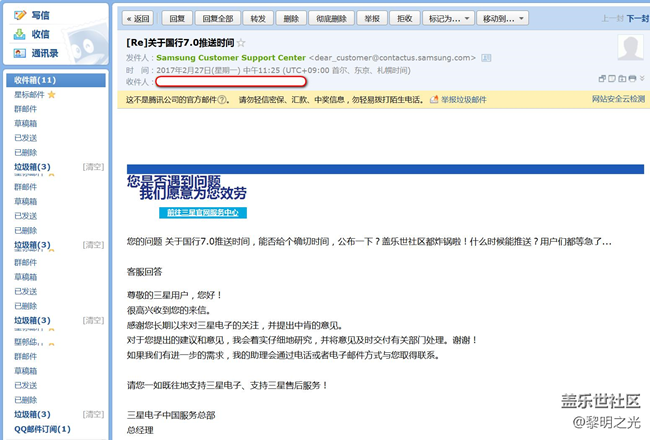Click the 写信 compose mail icon
Viewport: 650px width, 440px height.
[19, 15]
